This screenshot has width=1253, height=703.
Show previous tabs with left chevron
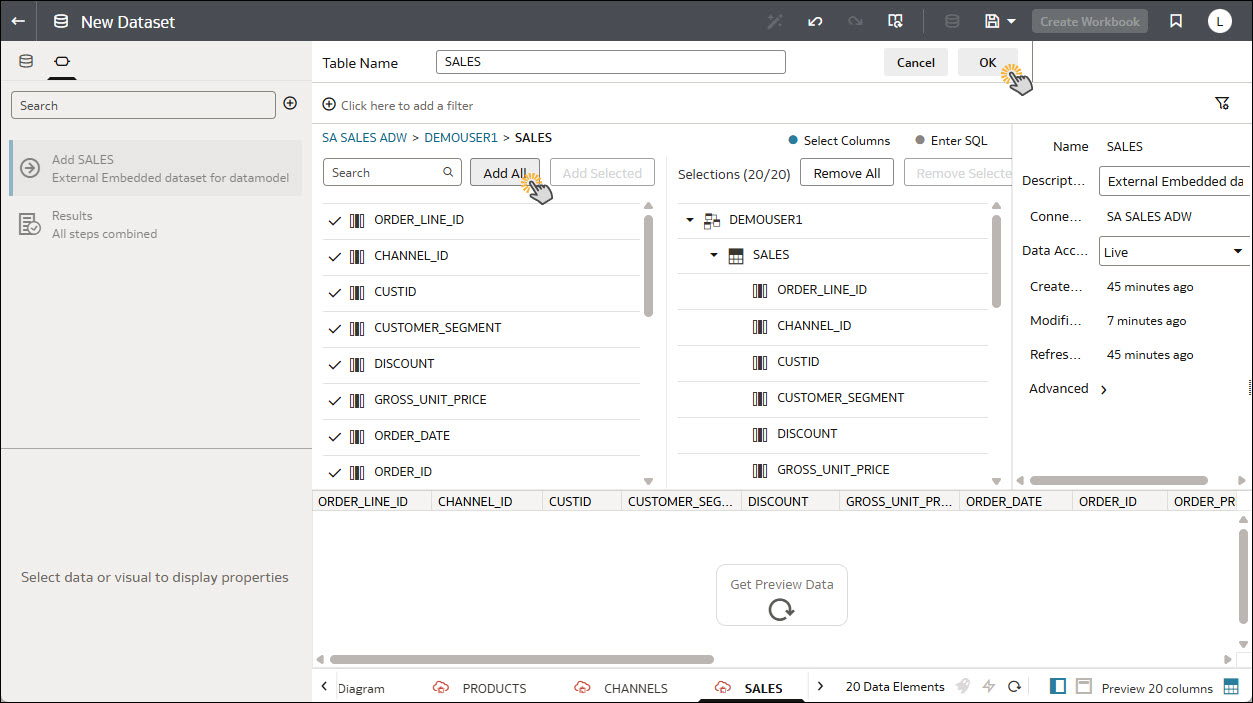[324, 687]
